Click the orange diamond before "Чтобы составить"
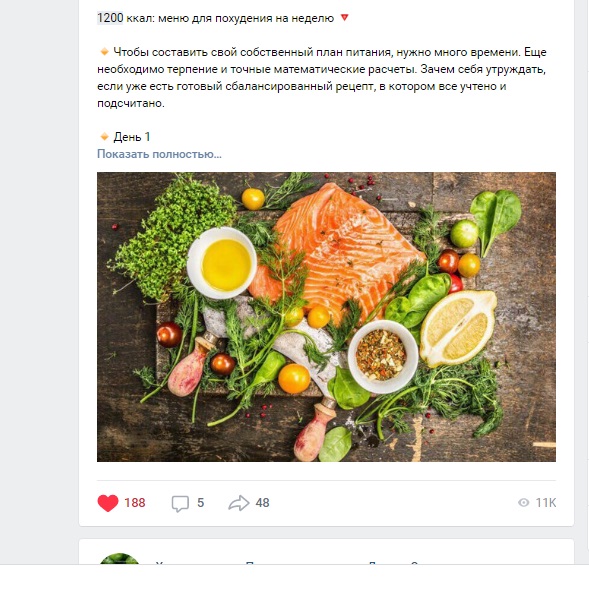 pyautogui.click(x=104, y=51)
